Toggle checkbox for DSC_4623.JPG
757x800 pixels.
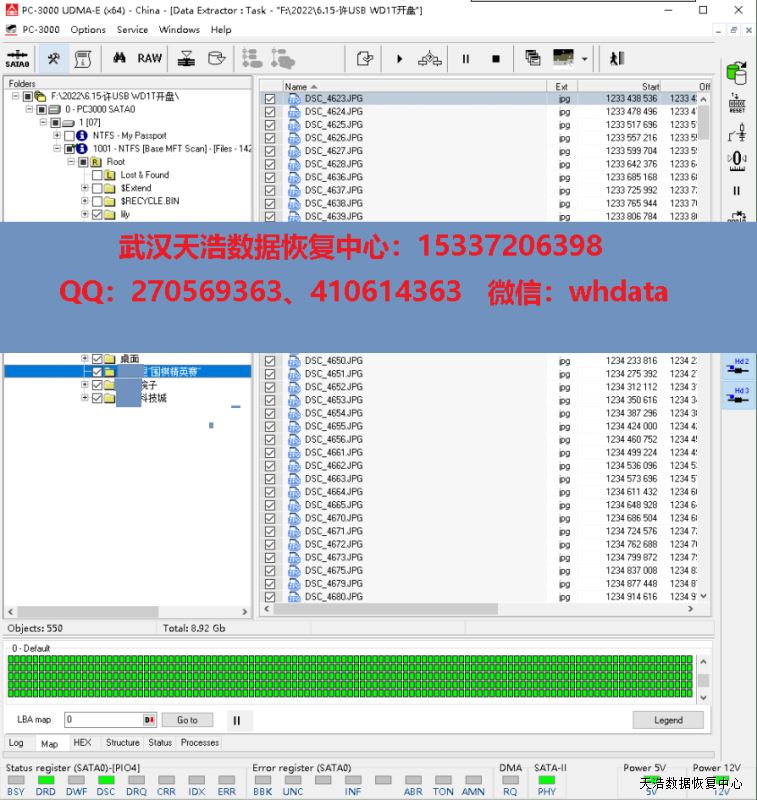(x=270, y=99)
